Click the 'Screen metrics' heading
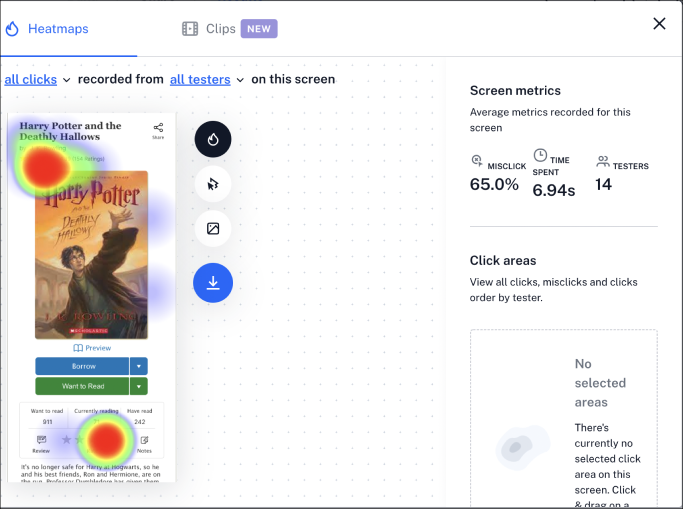Screen dimensions: 683x509 click(515, 91)
